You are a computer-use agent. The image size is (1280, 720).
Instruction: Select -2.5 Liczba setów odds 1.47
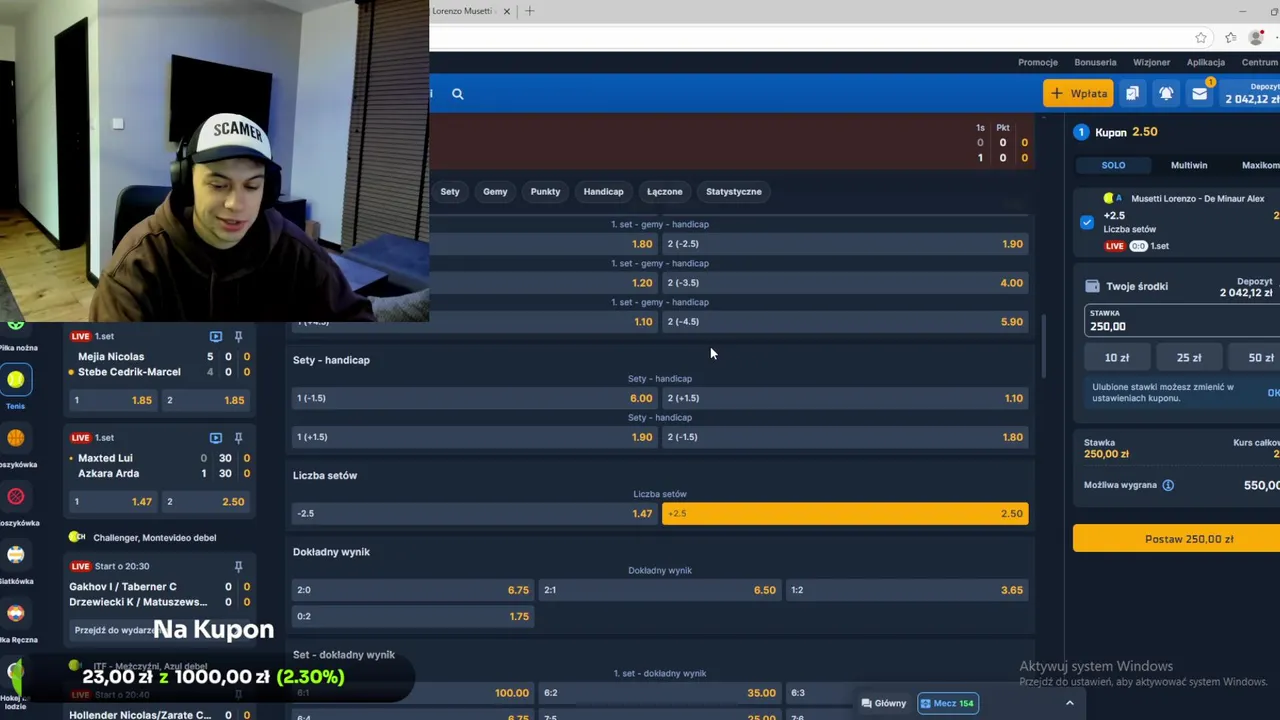pos(474,514)
